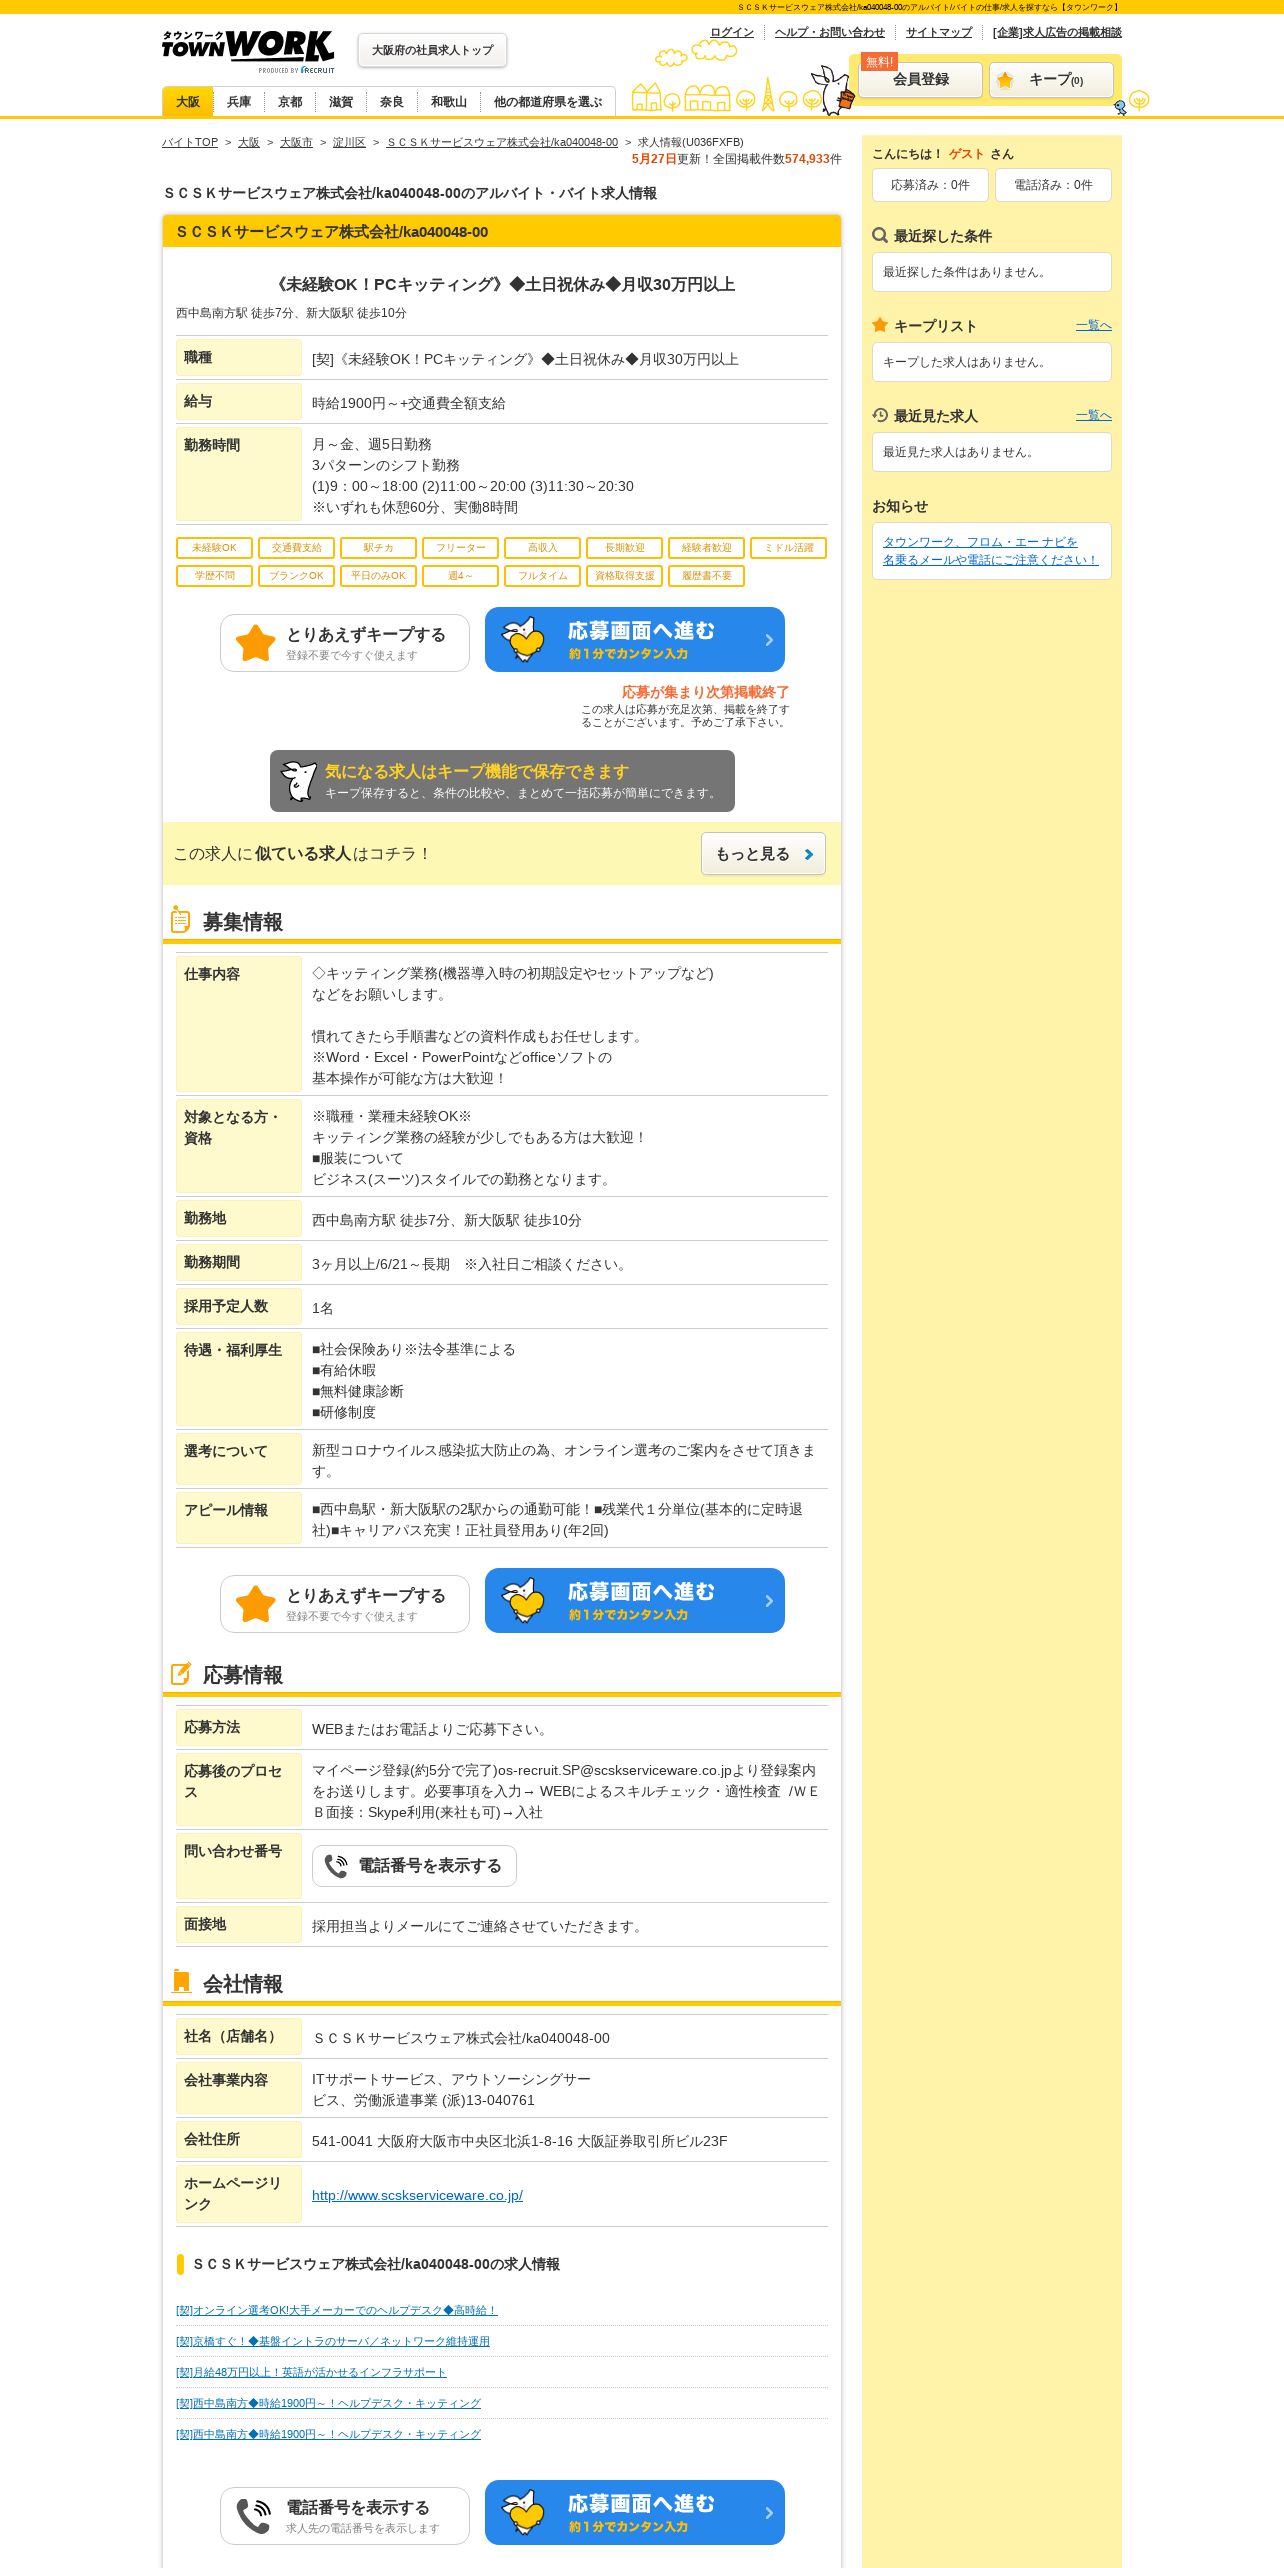The image size is (1284, 2568).
Task: Click the mascot icon on the first 応募画面へ進む button
Action: 523,640
